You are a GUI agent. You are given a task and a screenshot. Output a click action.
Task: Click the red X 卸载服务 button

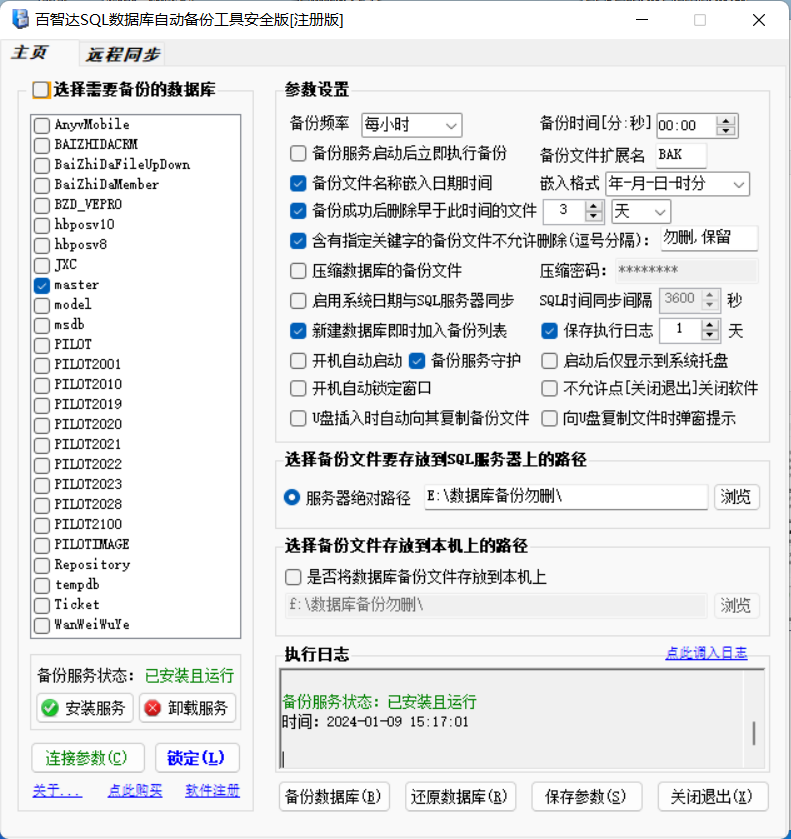pyautogui.click(x=187, y=708)
